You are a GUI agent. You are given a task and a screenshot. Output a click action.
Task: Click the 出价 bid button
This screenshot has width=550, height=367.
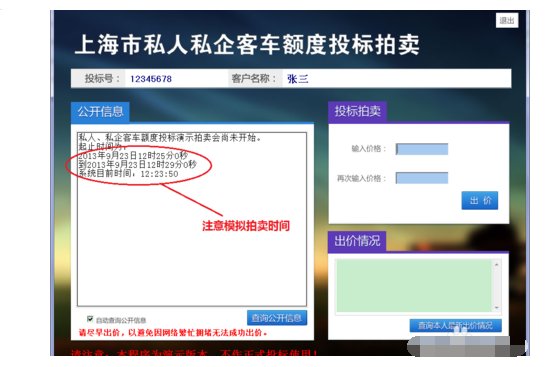click(x=479, y=201)
